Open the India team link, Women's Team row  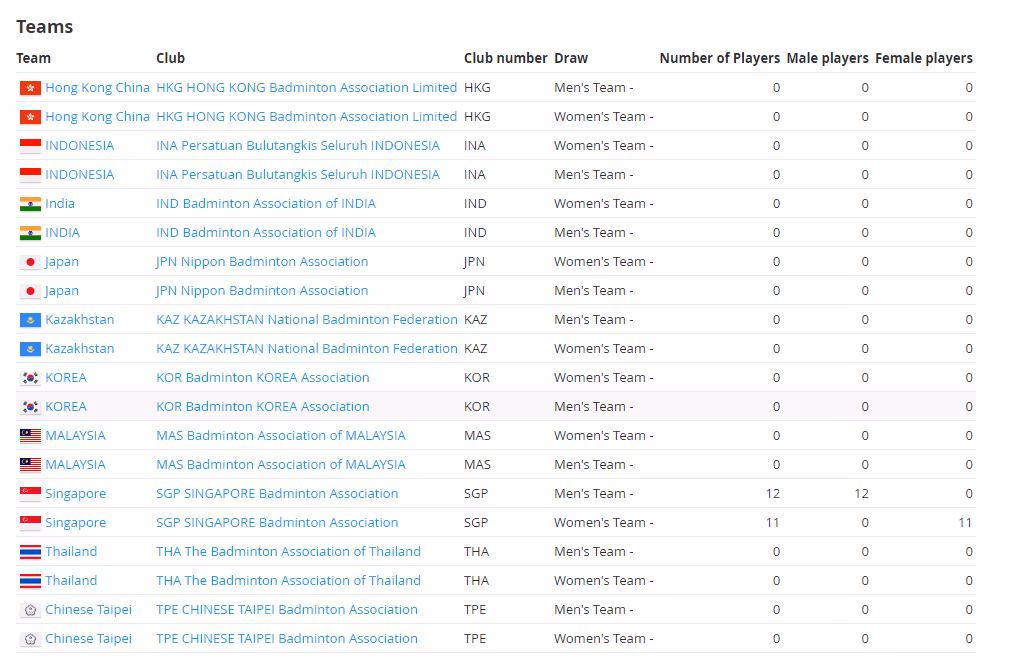point(60,204)
